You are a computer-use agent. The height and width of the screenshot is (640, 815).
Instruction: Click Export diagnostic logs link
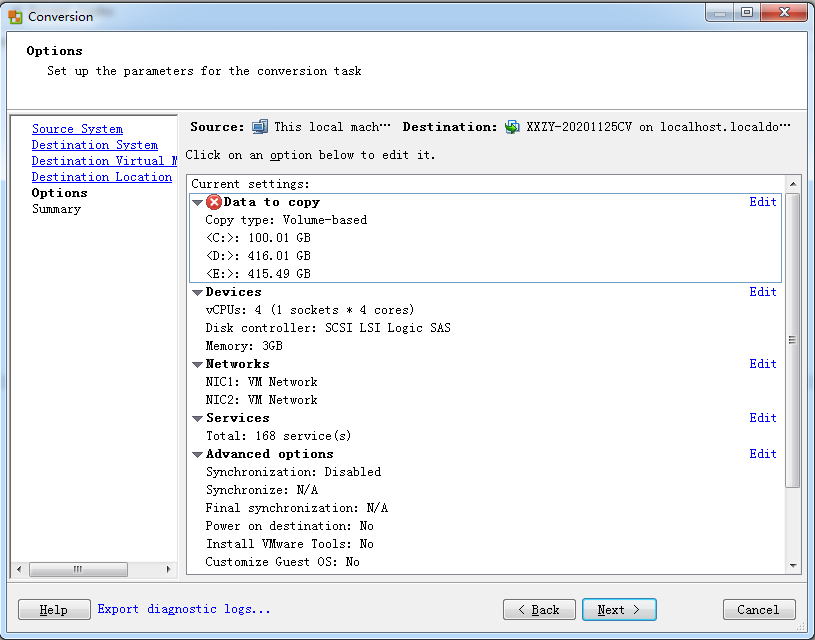[x=184, y=609]
